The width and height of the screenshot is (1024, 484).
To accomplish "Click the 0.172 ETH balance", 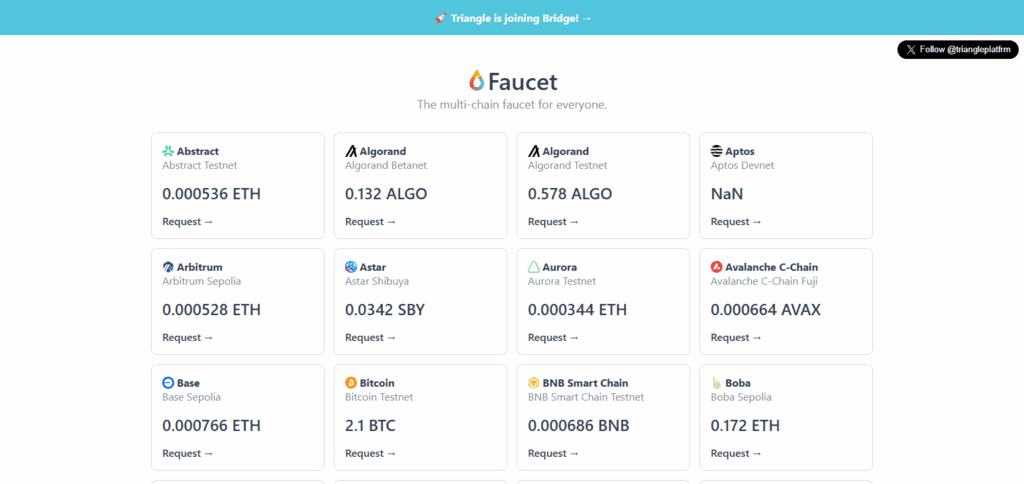I will pyautogui.click(x=745, y=425).
